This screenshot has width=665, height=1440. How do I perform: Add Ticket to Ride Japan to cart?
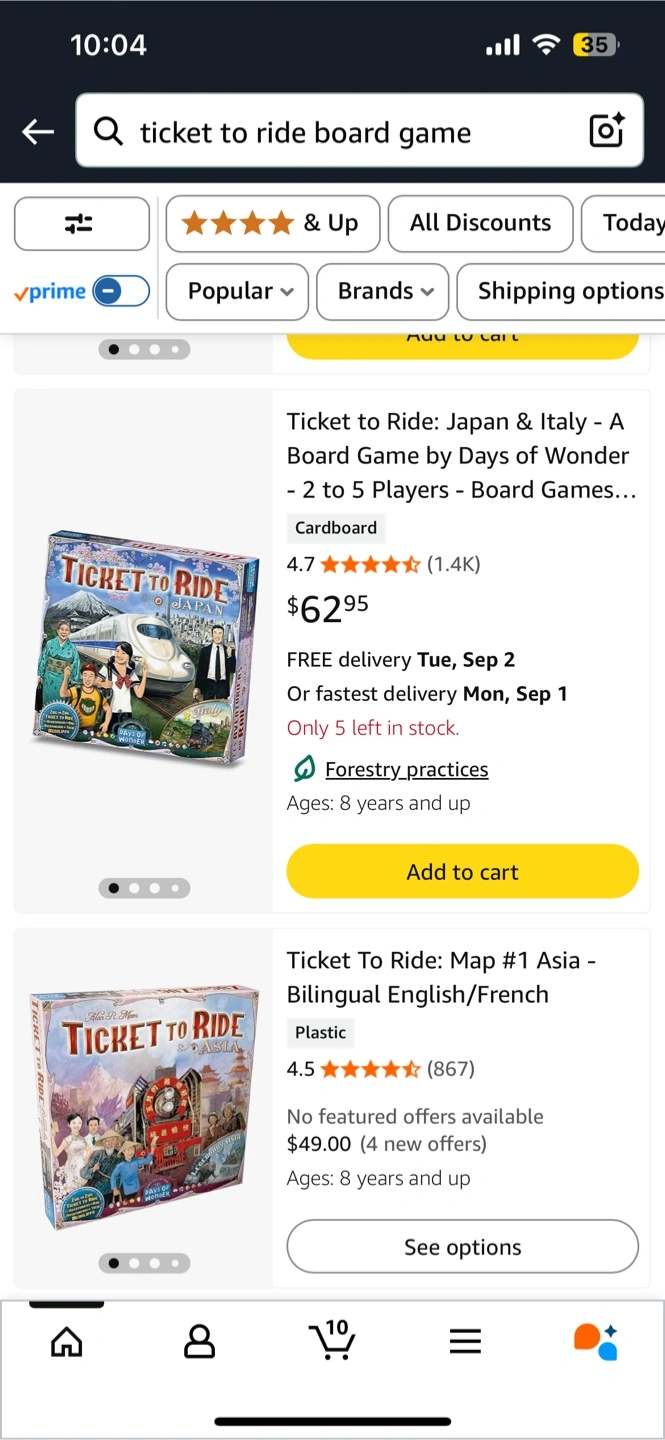[x=462, y=871]
